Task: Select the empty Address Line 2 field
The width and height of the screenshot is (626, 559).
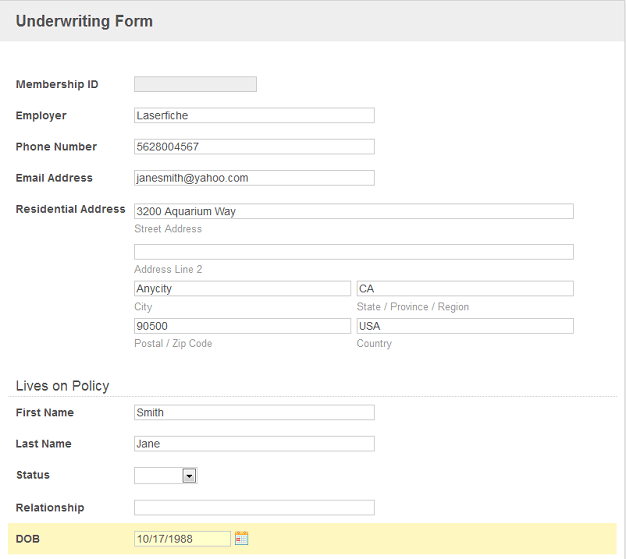Action: (x=353, y=252)
